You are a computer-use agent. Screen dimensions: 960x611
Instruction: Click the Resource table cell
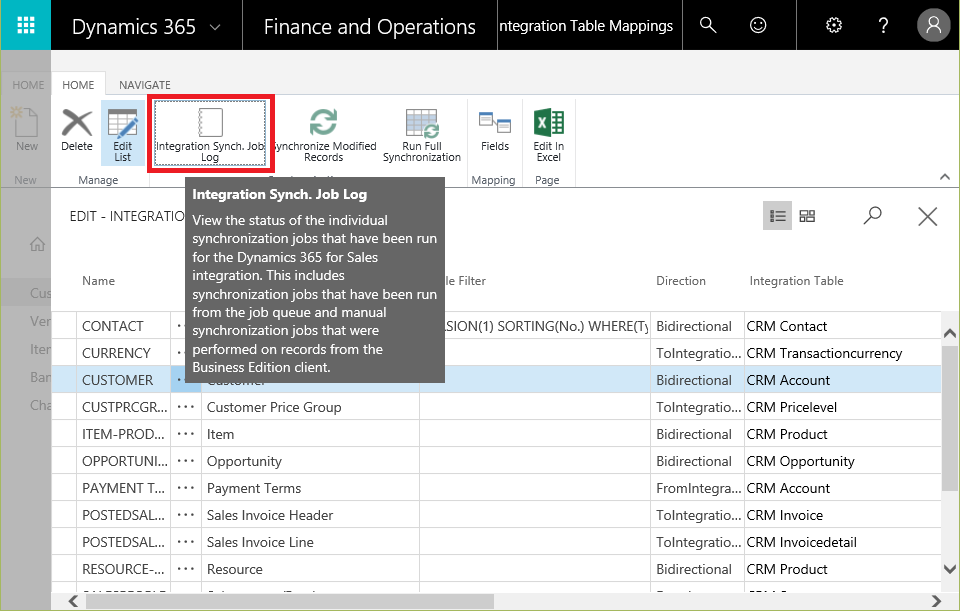click(x=310, y=569)
